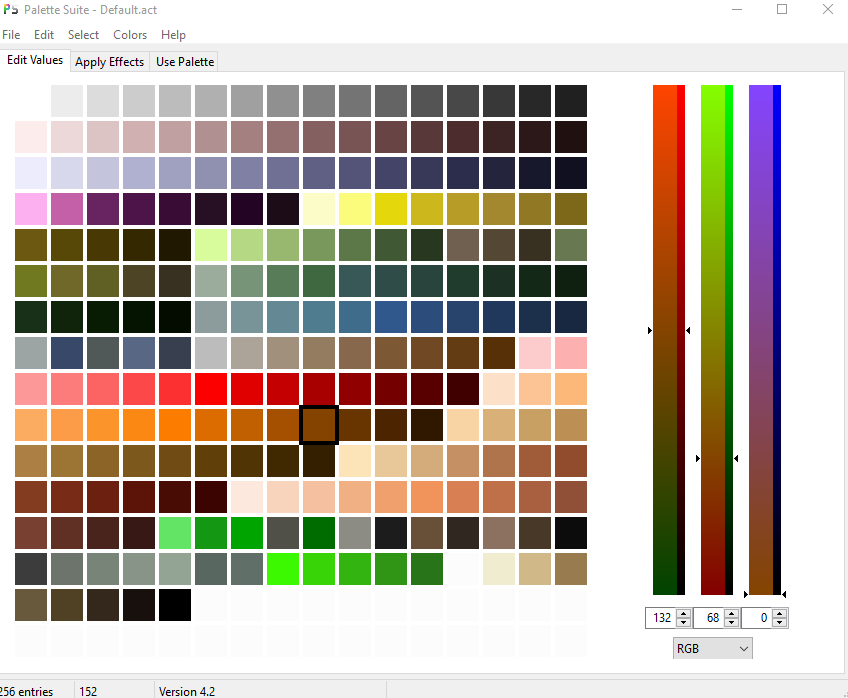Switch to the Use Palette tab
The height and width of the screenshot is (698, 848).
(185, 62)
